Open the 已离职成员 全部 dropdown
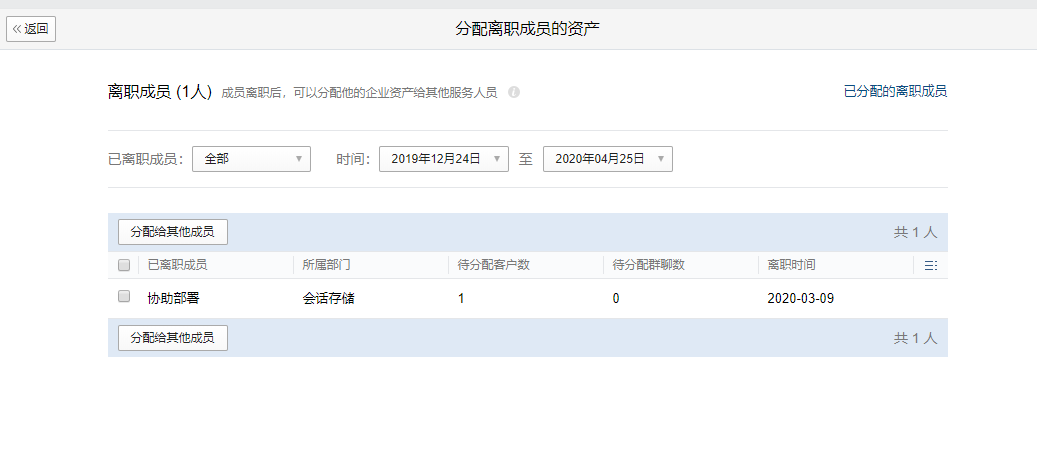The height and width of the screenshot is (469, 1037). pos(251,159)
